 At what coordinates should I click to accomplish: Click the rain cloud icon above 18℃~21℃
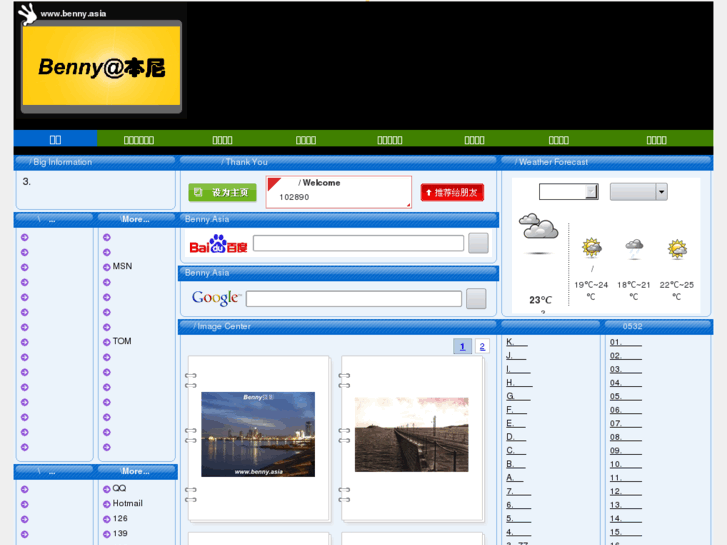[634, 248]
